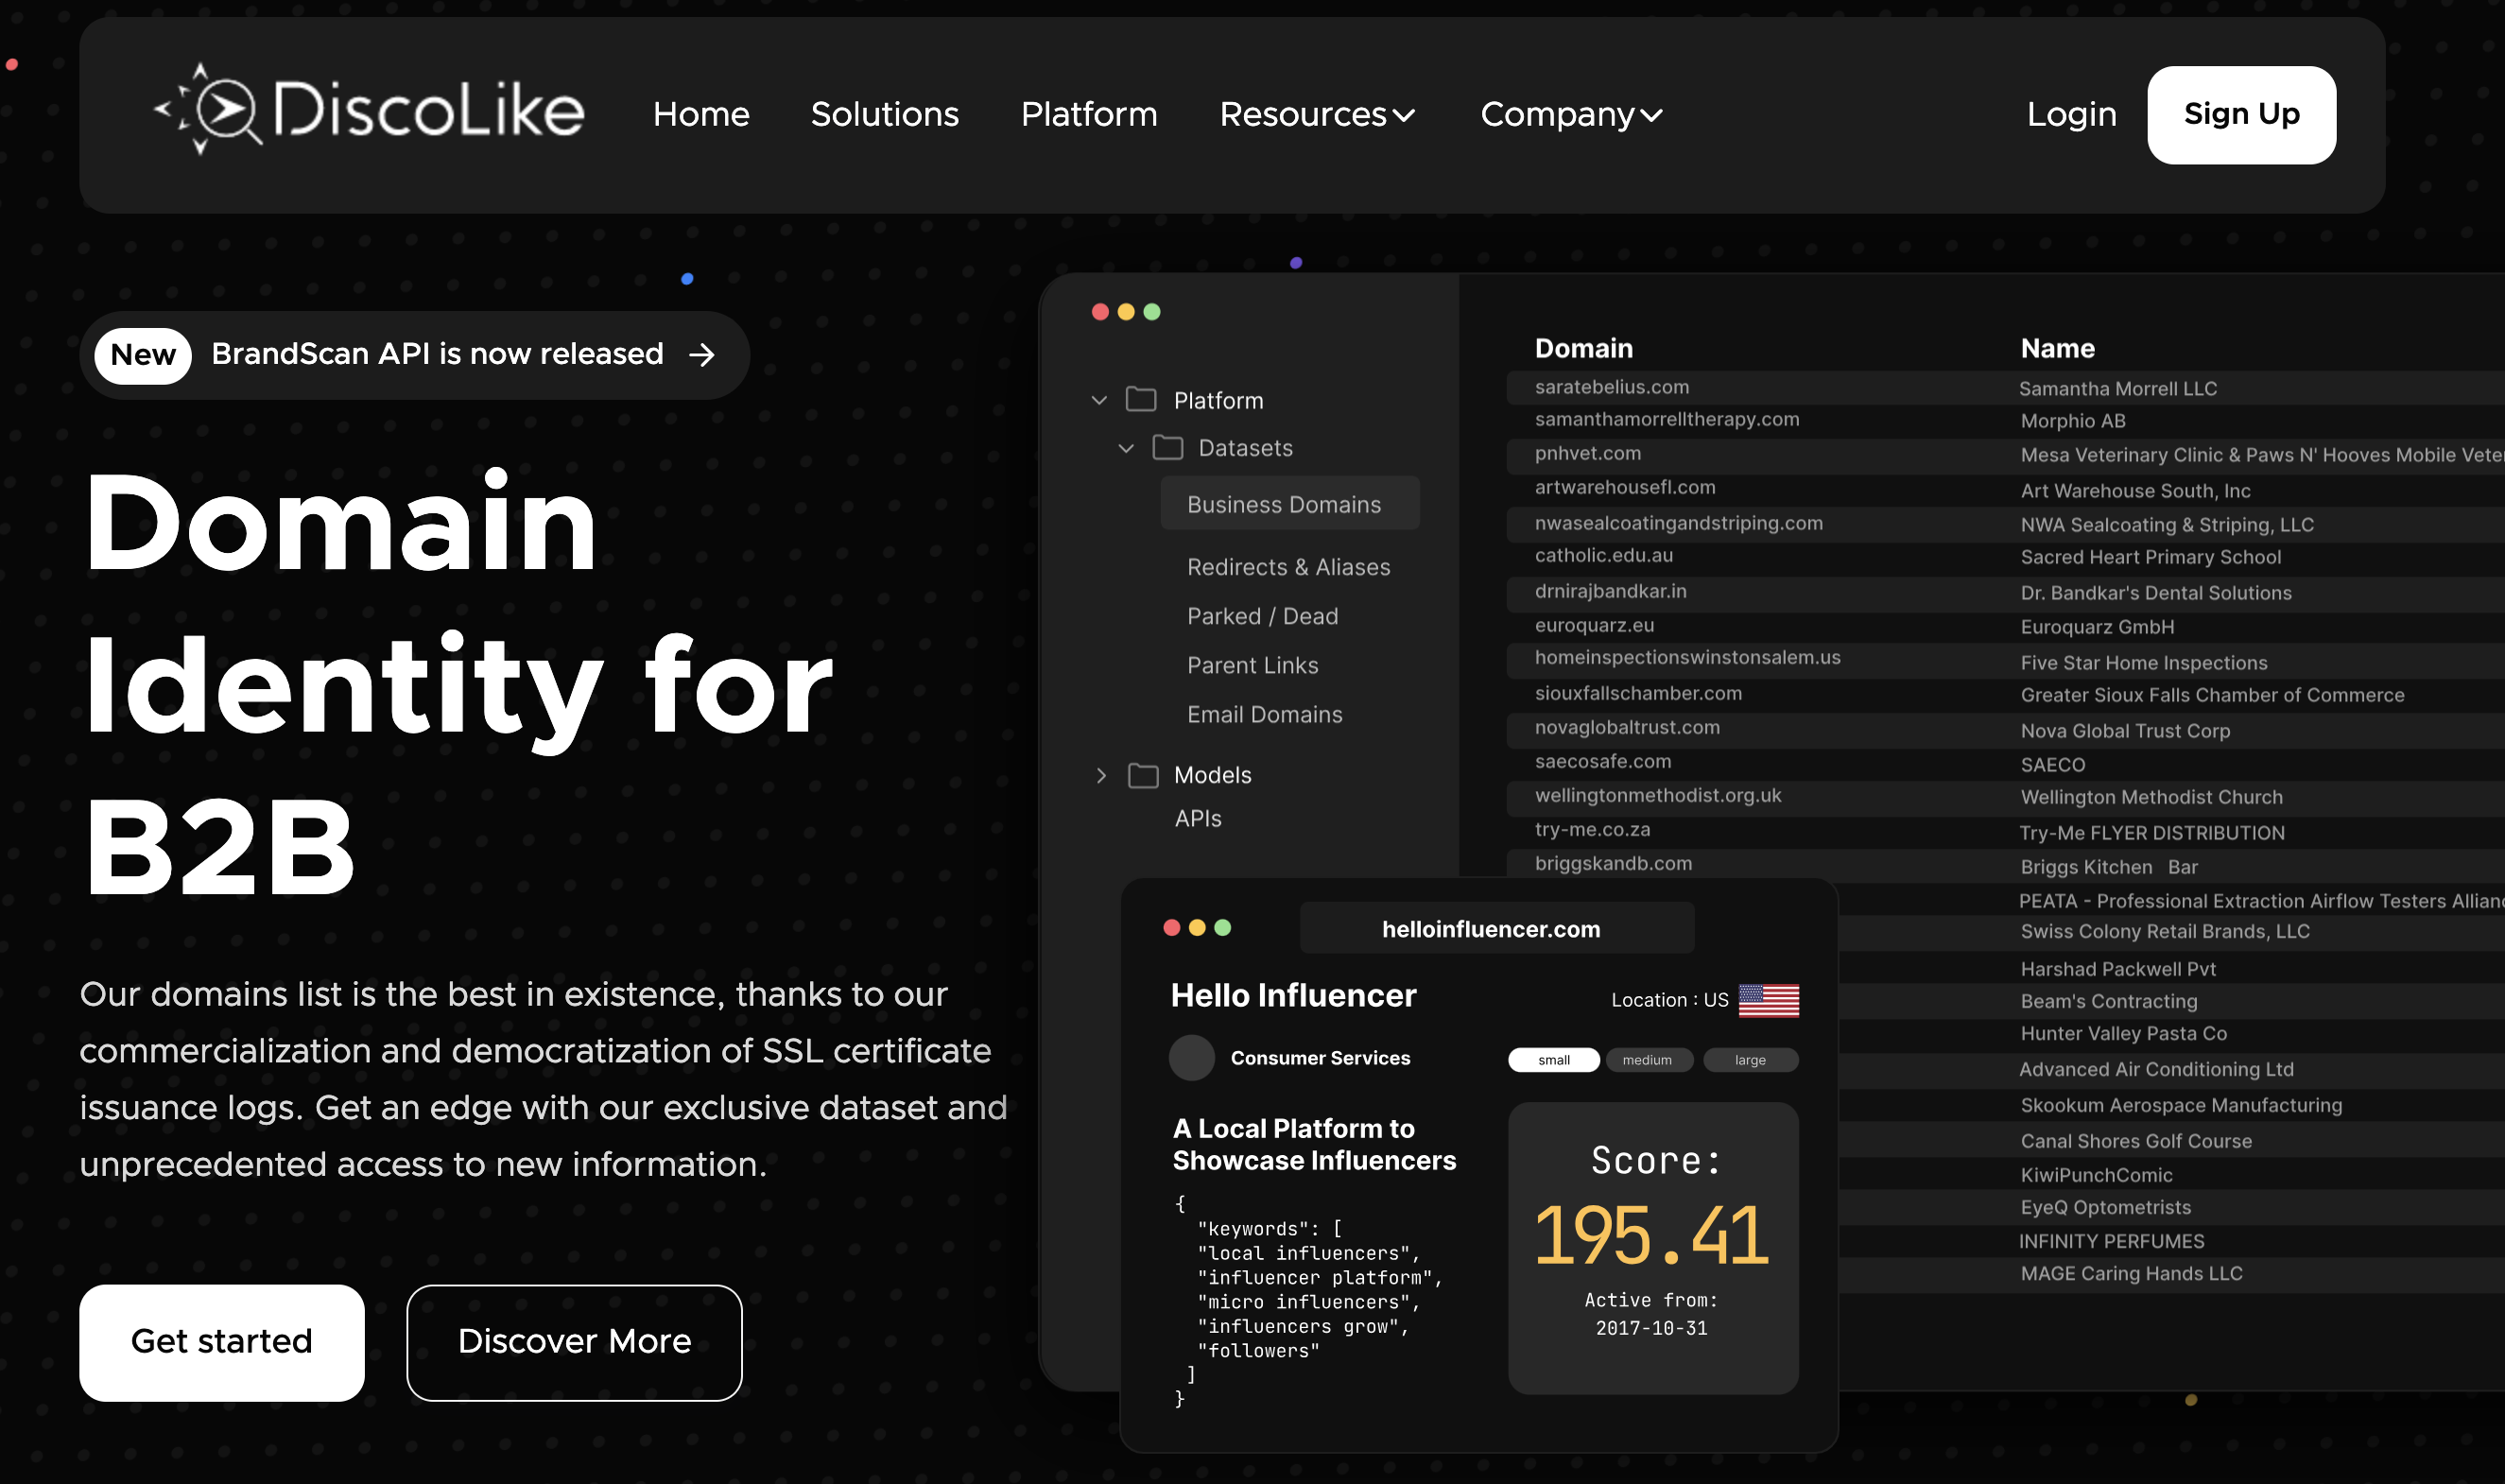Go to the Solutions nav item

[884, 115]
